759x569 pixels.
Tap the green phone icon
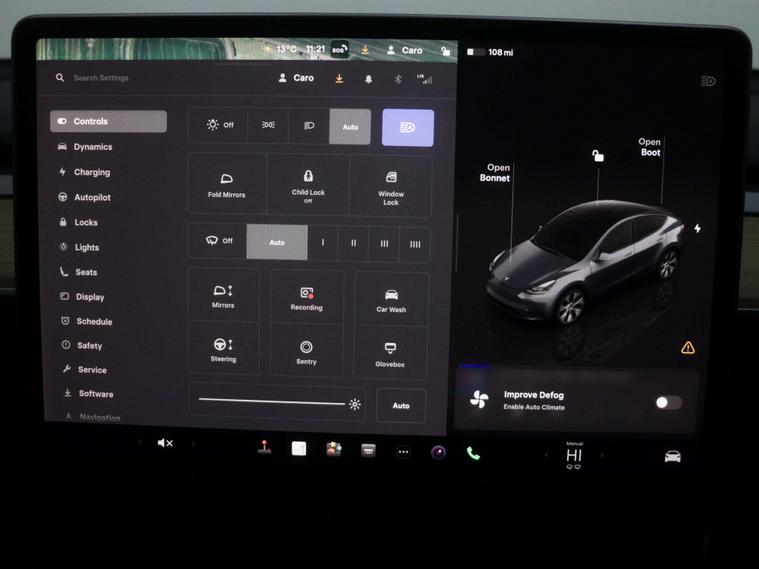(x=473, y=453)
